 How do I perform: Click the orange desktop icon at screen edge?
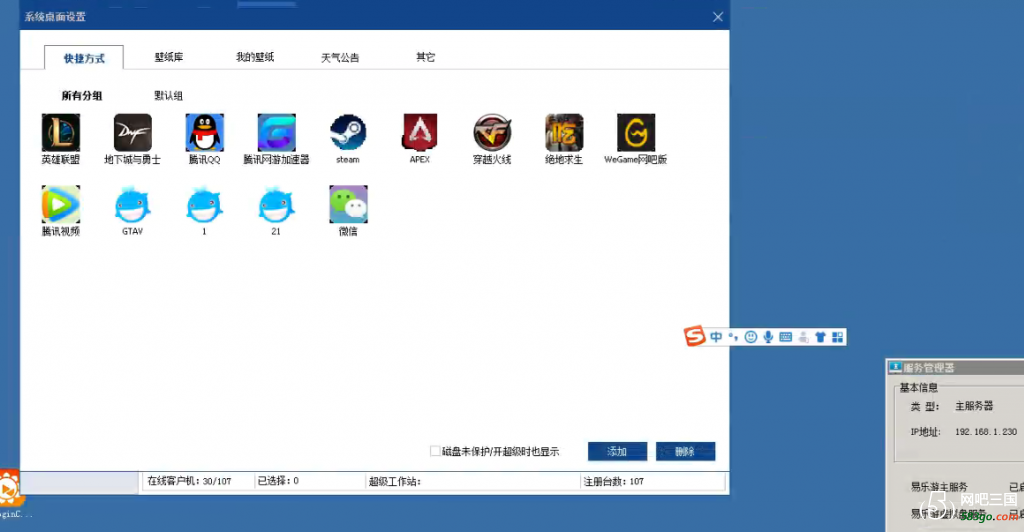[10, 488]
